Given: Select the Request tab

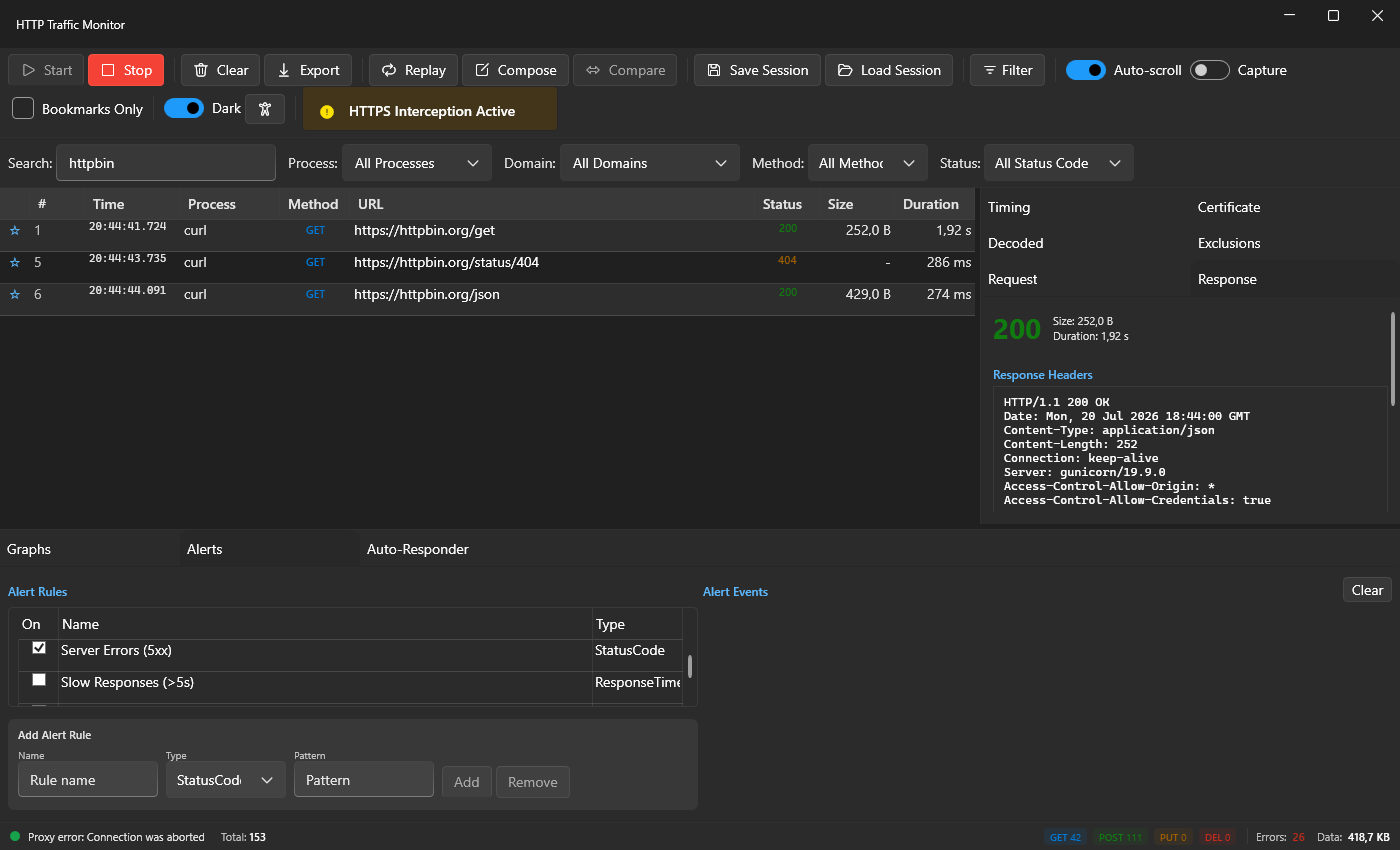Looking at the screenshot, I should tap(1013, 279).
